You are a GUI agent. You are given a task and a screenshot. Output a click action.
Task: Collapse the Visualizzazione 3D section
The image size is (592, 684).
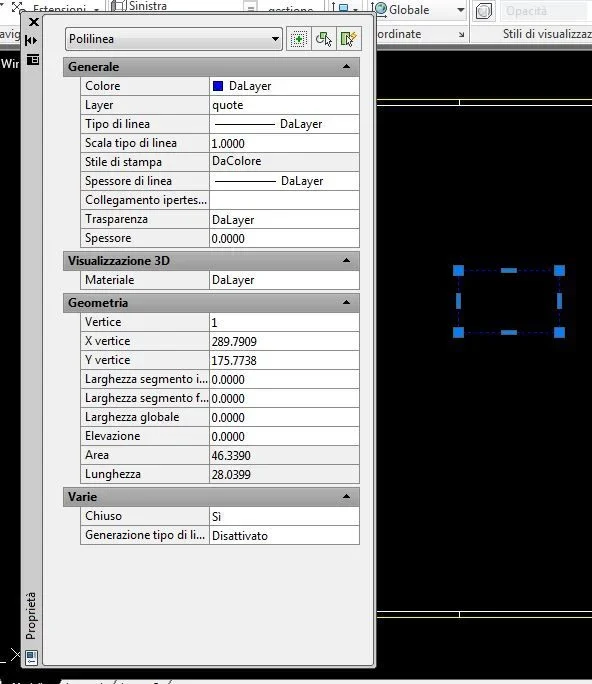[346, 260]
